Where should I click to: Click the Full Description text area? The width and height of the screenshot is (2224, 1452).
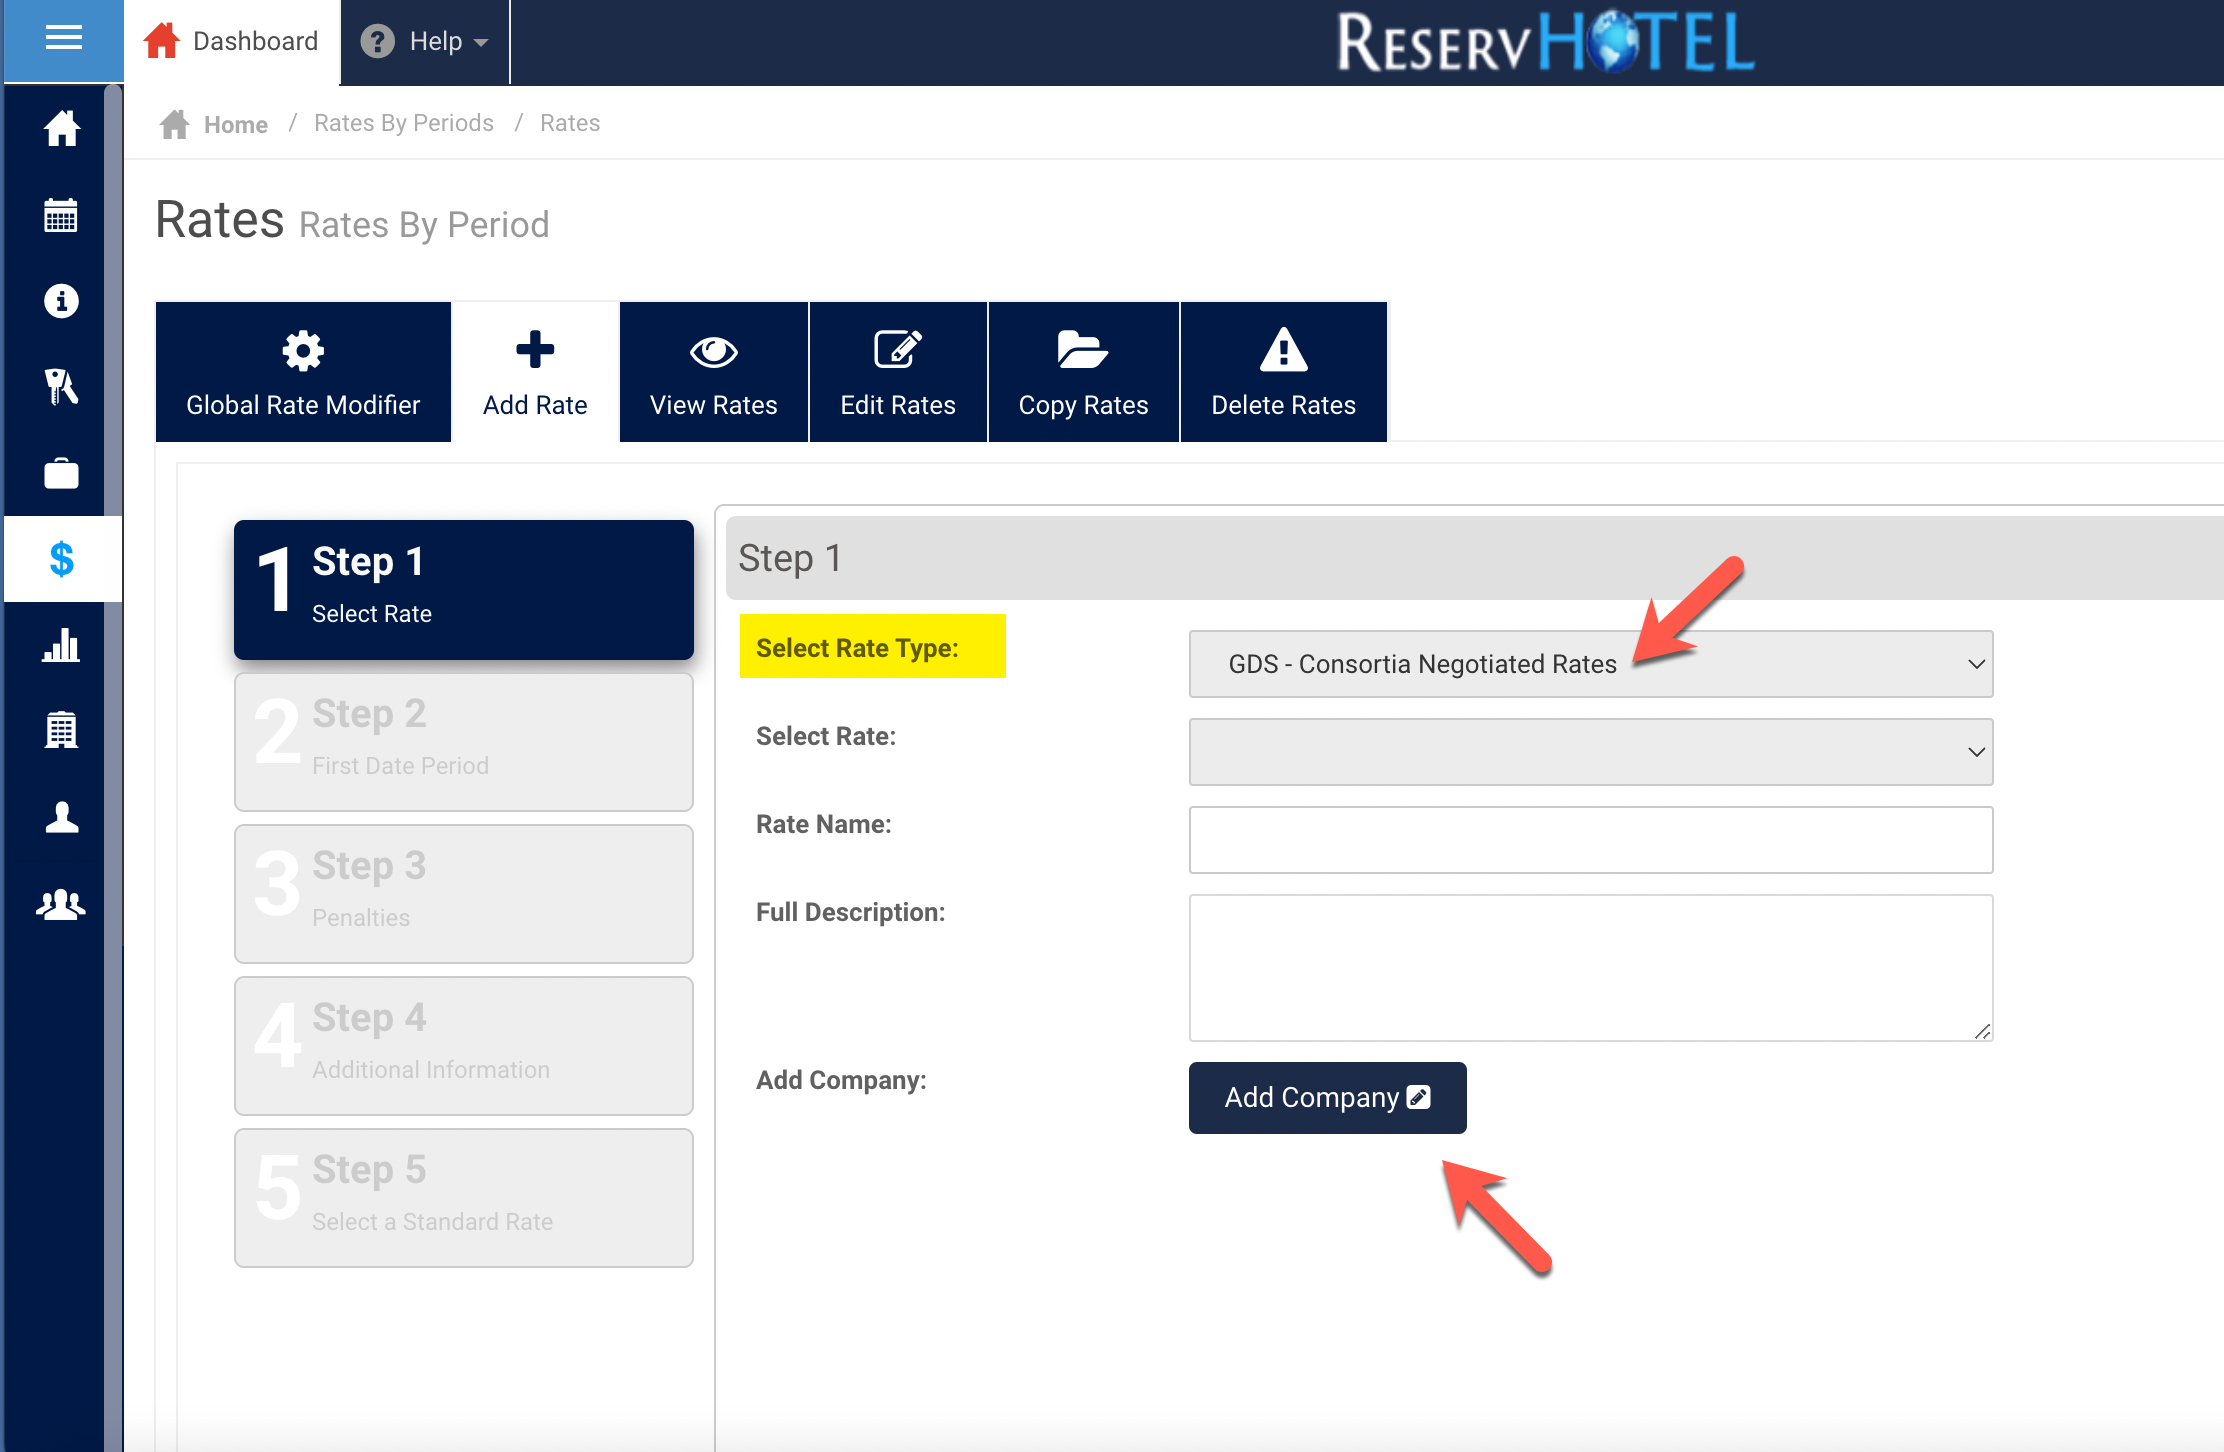pyautogui.click(x=1590, y=967)
